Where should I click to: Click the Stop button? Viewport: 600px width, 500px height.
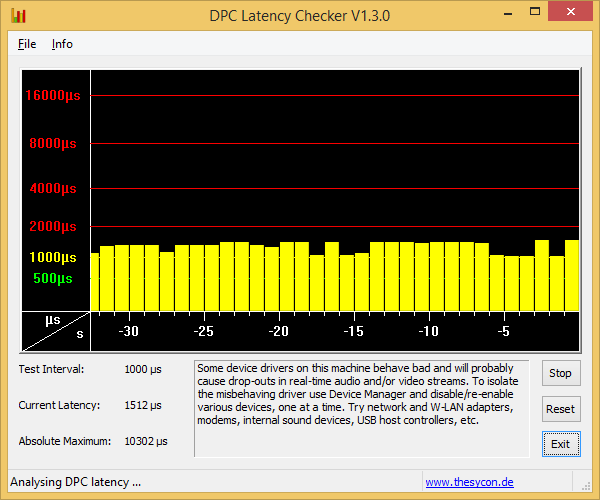click(561, 373)
